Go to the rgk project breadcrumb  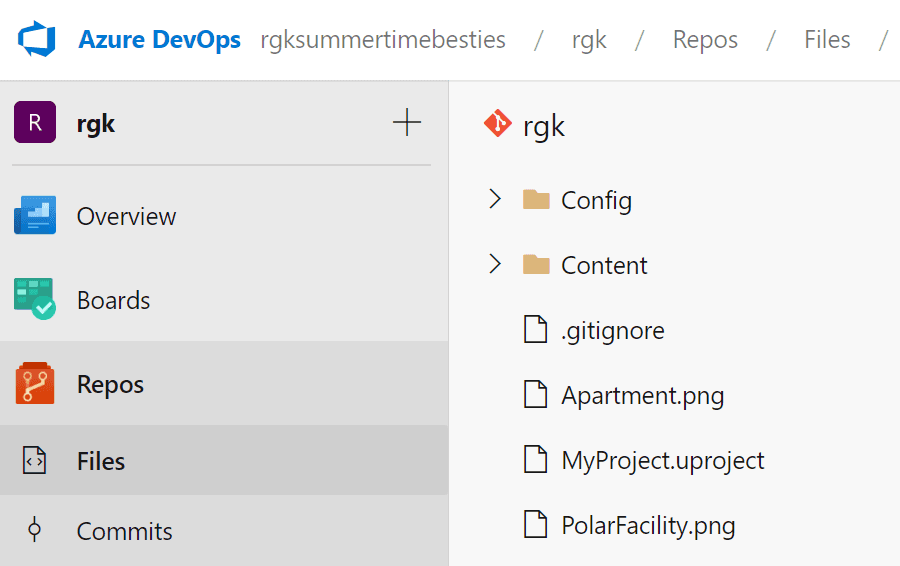[x=589, y=40]
